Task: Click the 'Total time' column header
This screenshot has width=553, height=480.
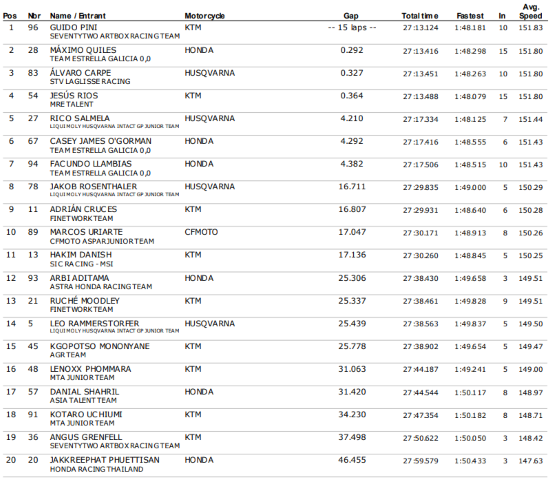Action: [420, 16]
